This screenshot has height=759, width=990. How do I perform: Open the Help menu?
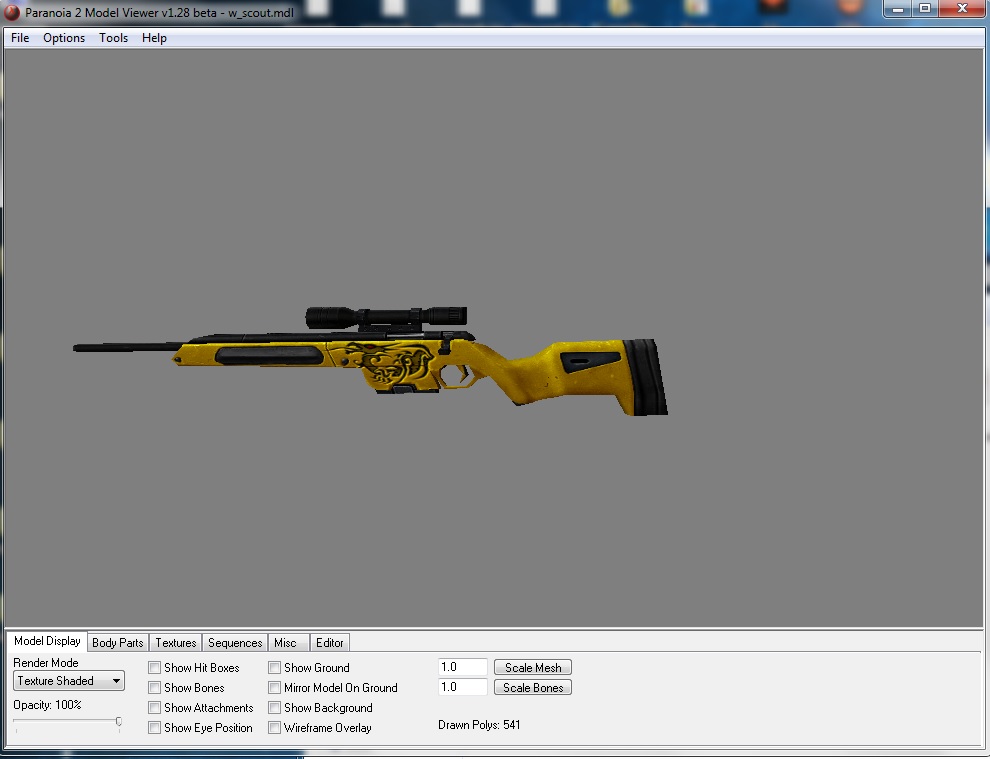click(x=154, y=38)
